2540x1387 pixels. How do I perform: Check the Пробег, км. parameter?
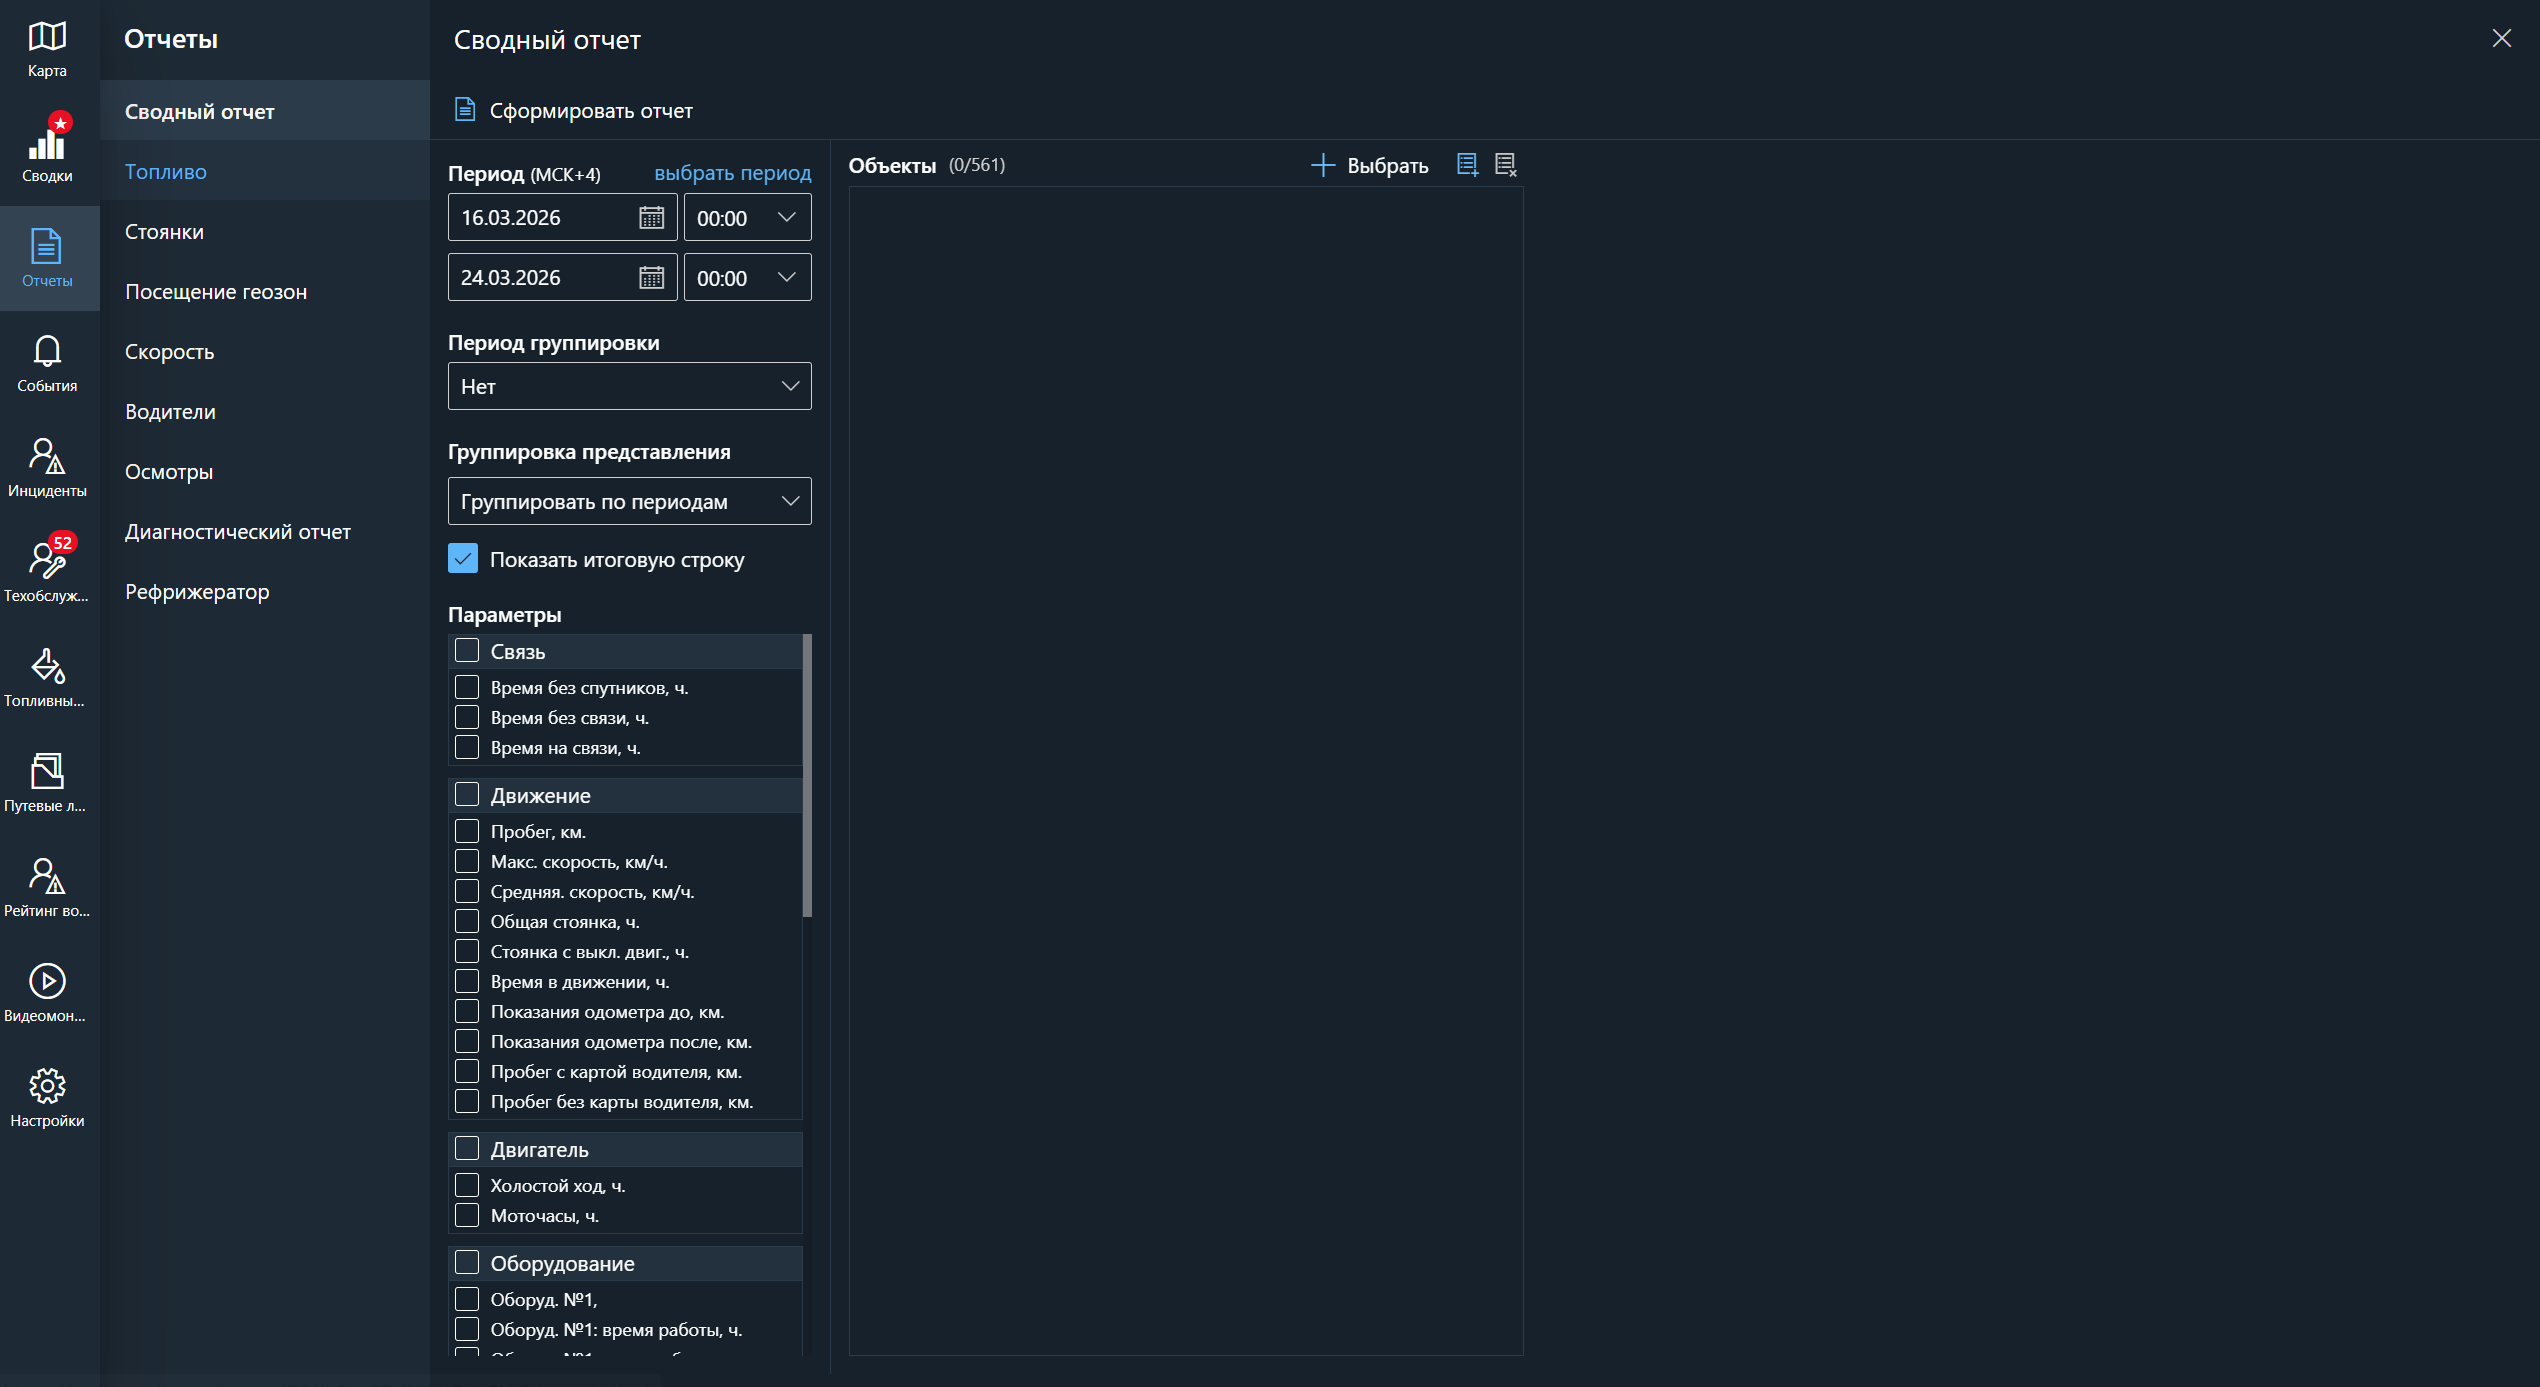pyautogui.click(x=467, y=831)
